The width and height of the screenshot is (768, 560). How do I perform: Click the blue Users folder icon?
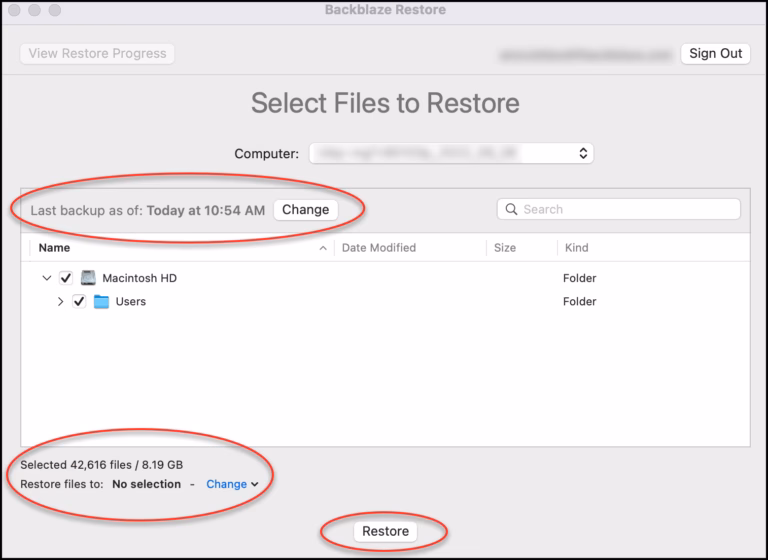(101, 301)
